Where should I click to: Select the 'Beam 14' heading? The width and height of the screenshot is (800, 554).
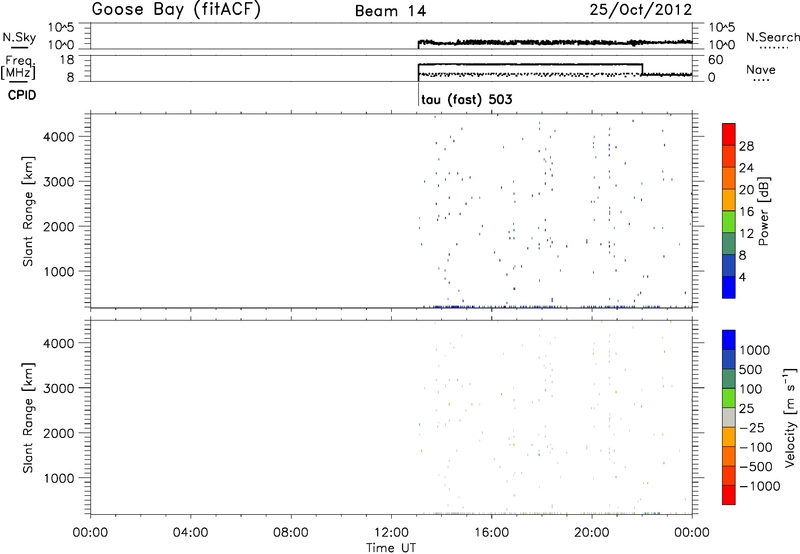pos(390,11)
